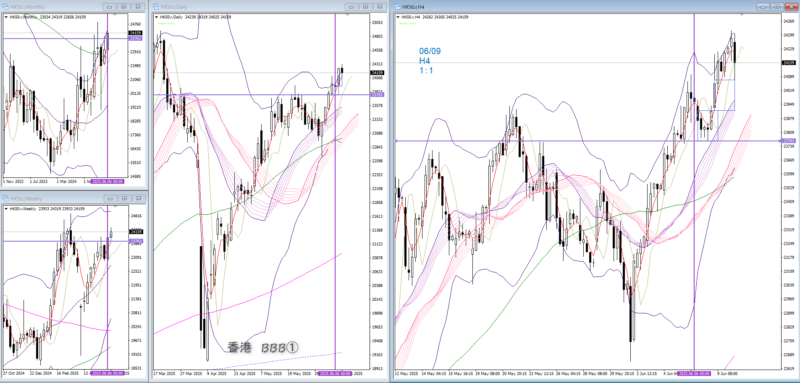Open the triangle menu beside HK50.r,H4 header
This screenshot has height=383, width=800.
click(398, 17)
